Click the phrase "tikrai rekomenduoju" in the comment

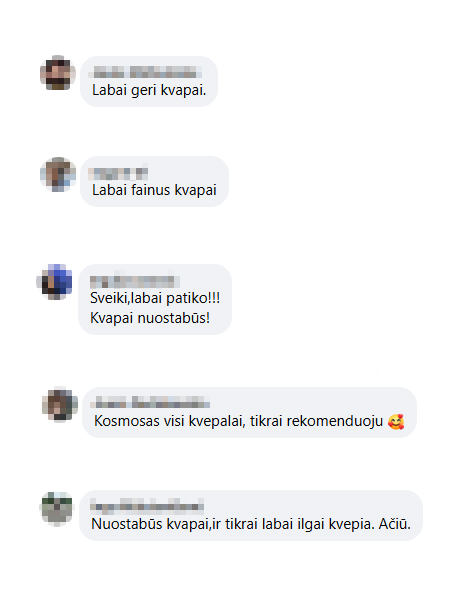tap(316, 421)
